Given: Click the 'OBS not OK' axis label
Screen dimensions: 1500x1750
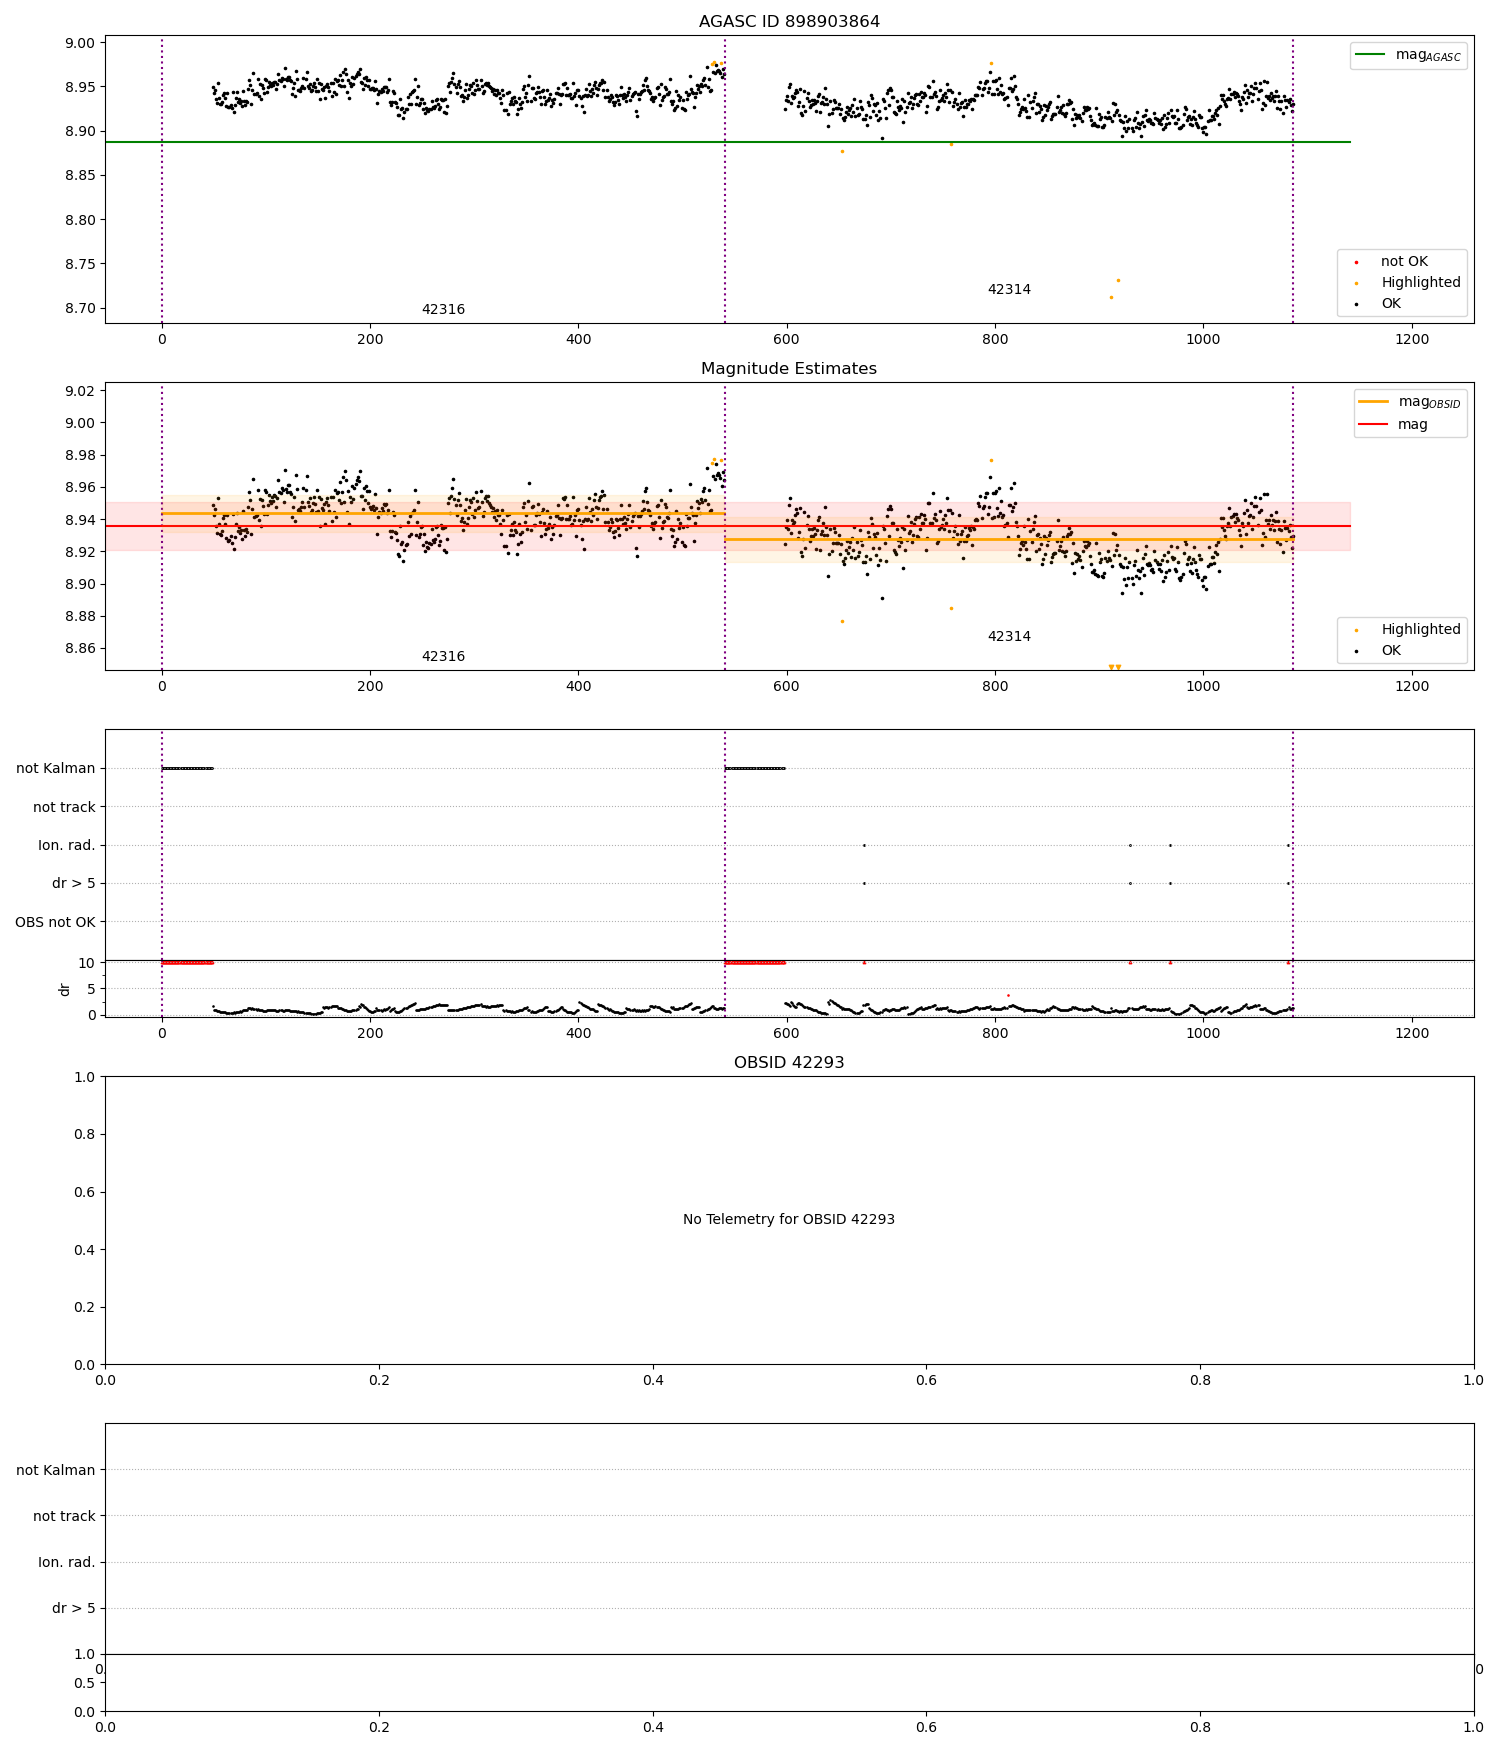Looking at the screenshot, I should coord(55,922).
